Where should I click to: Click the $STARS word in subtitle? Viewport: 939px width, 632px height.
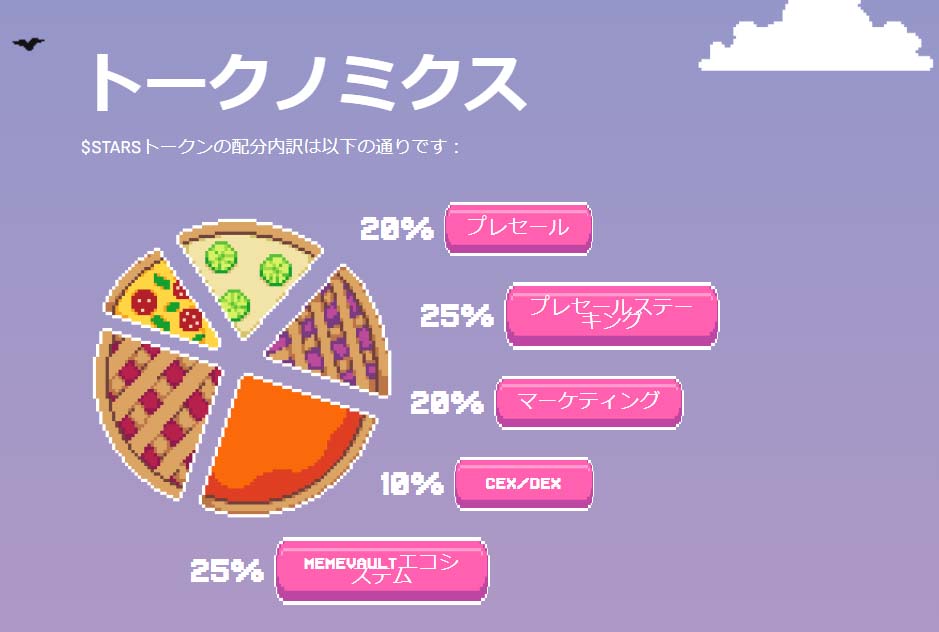tap(111, 147)
